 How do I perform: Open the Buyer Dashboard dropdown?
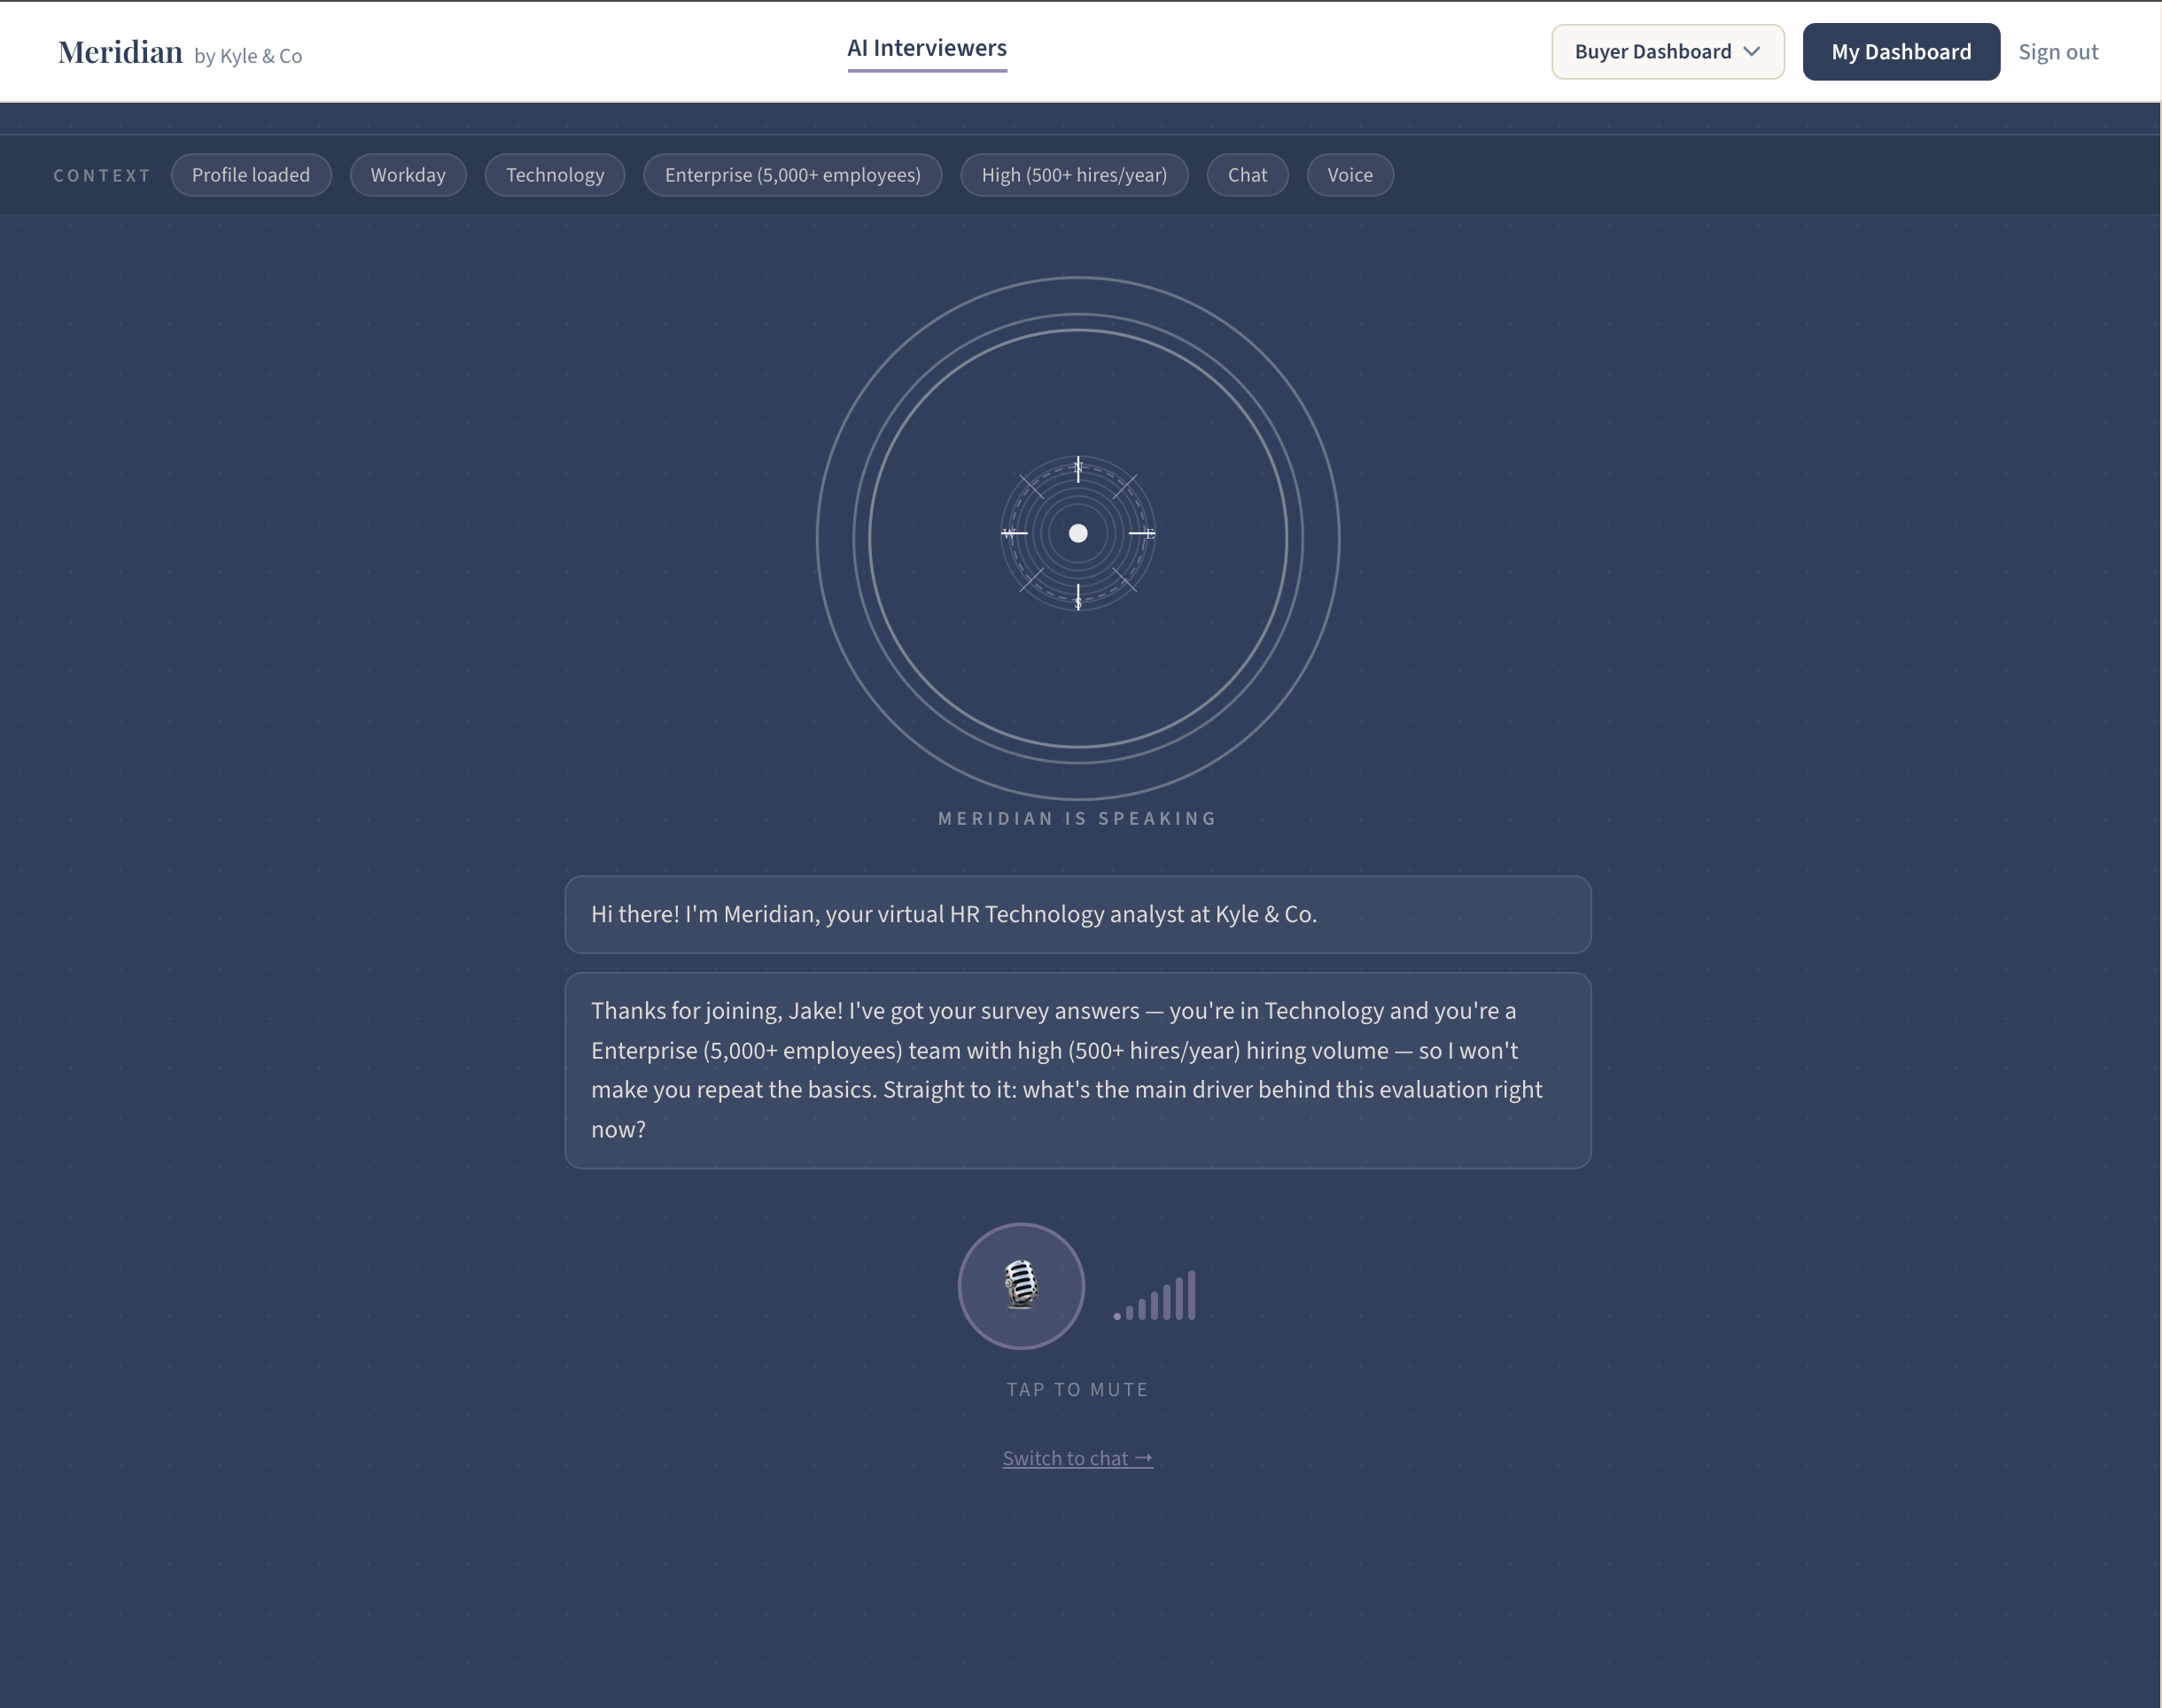1667,52
